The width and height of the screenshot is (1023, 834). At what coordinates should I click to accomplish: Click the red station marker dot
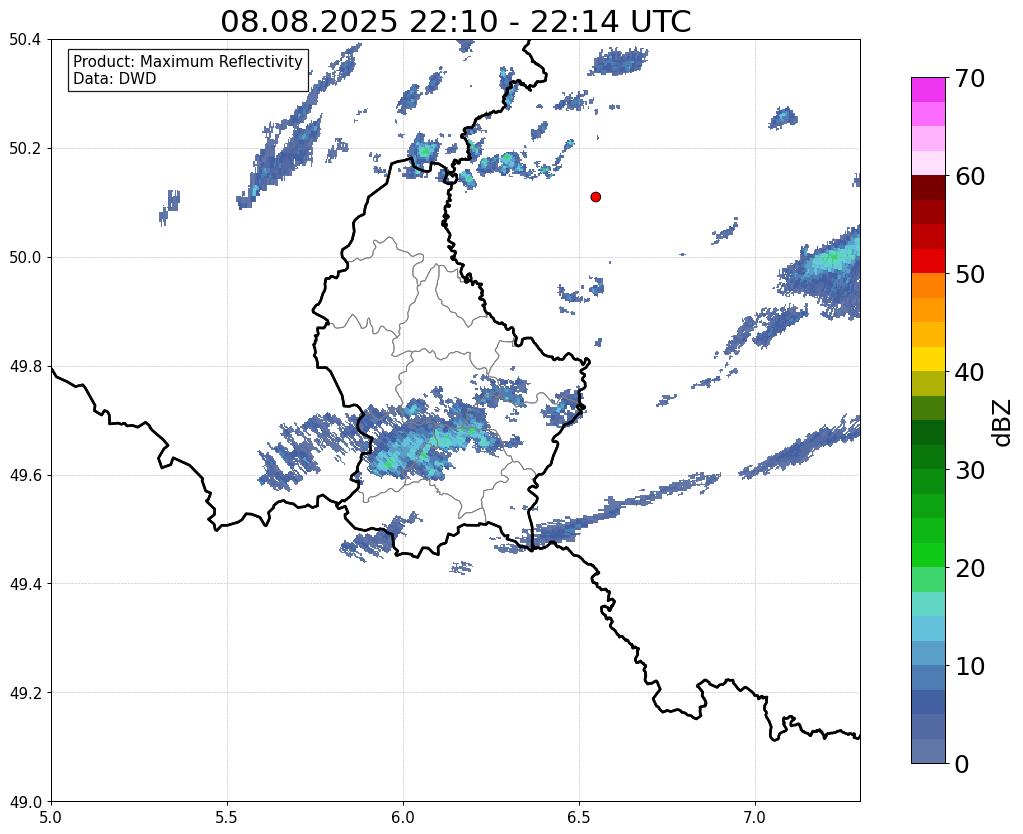coord(595,197)
